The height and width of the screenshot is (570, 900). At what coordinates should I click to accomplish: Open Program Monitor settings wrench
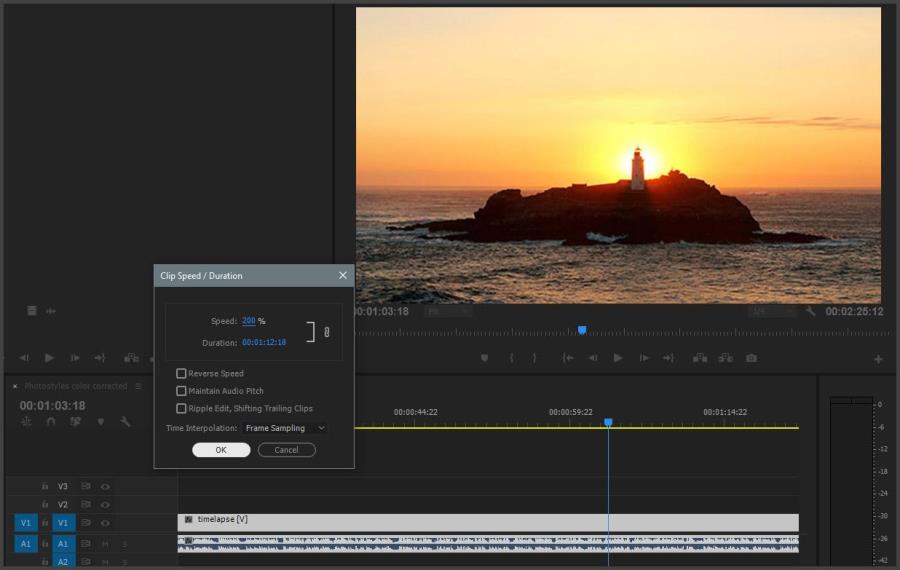(810, 311)
